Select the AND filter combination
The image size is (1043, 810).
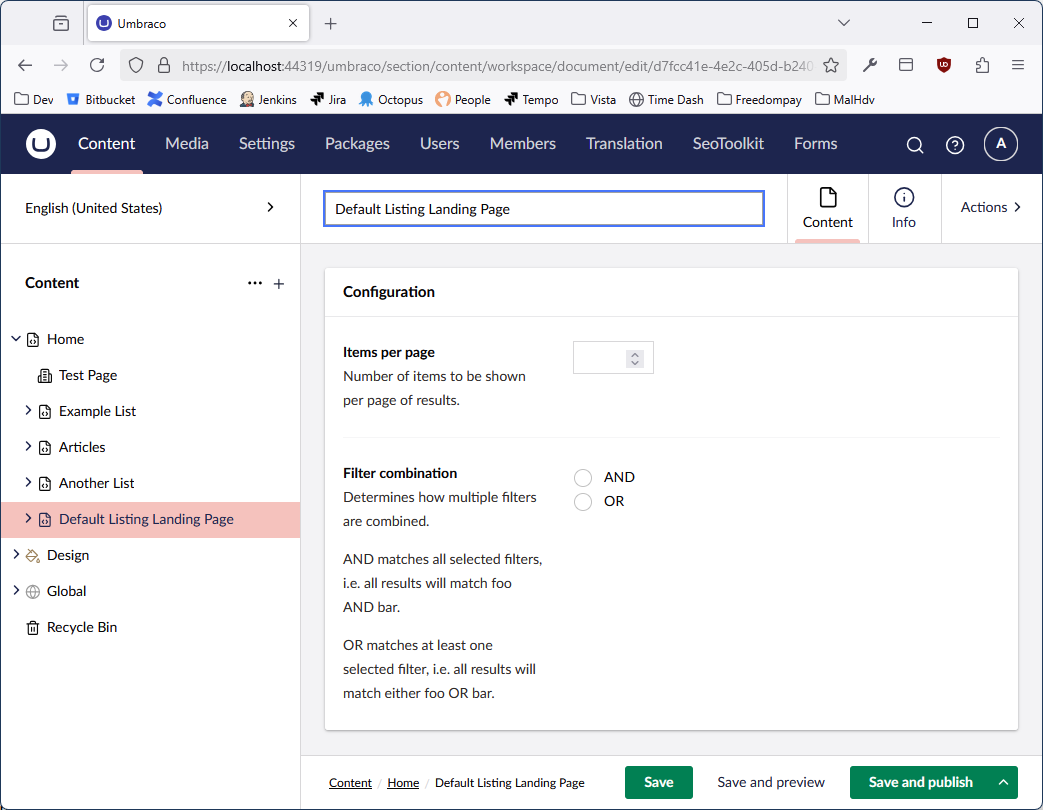pyautogui.click(x=583, y=477)
